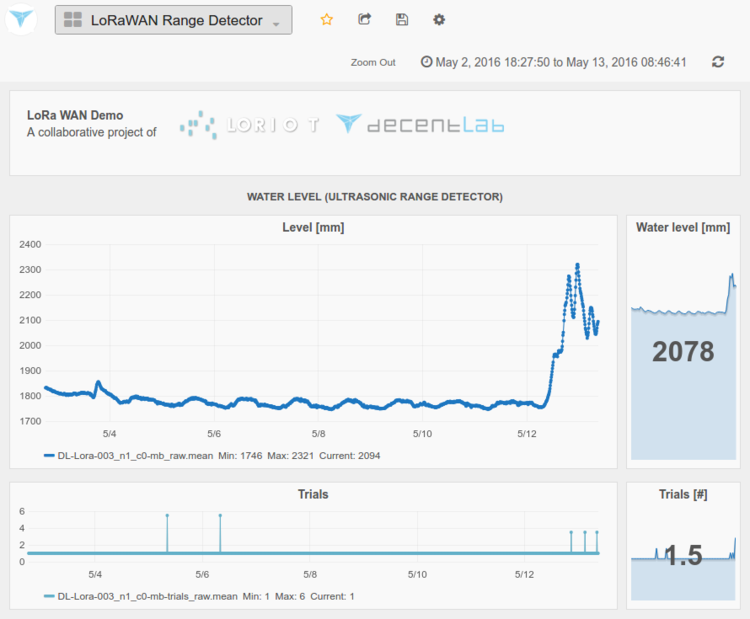Star this dashboard as favorite
The image size is (750, 619).
[327, 20]
